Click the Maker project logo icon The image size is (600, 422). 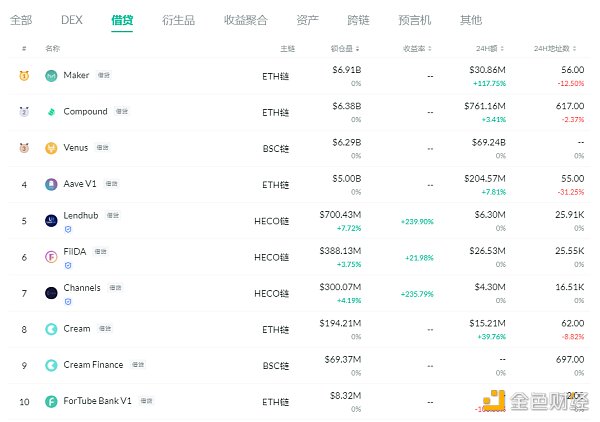[51, 76]
